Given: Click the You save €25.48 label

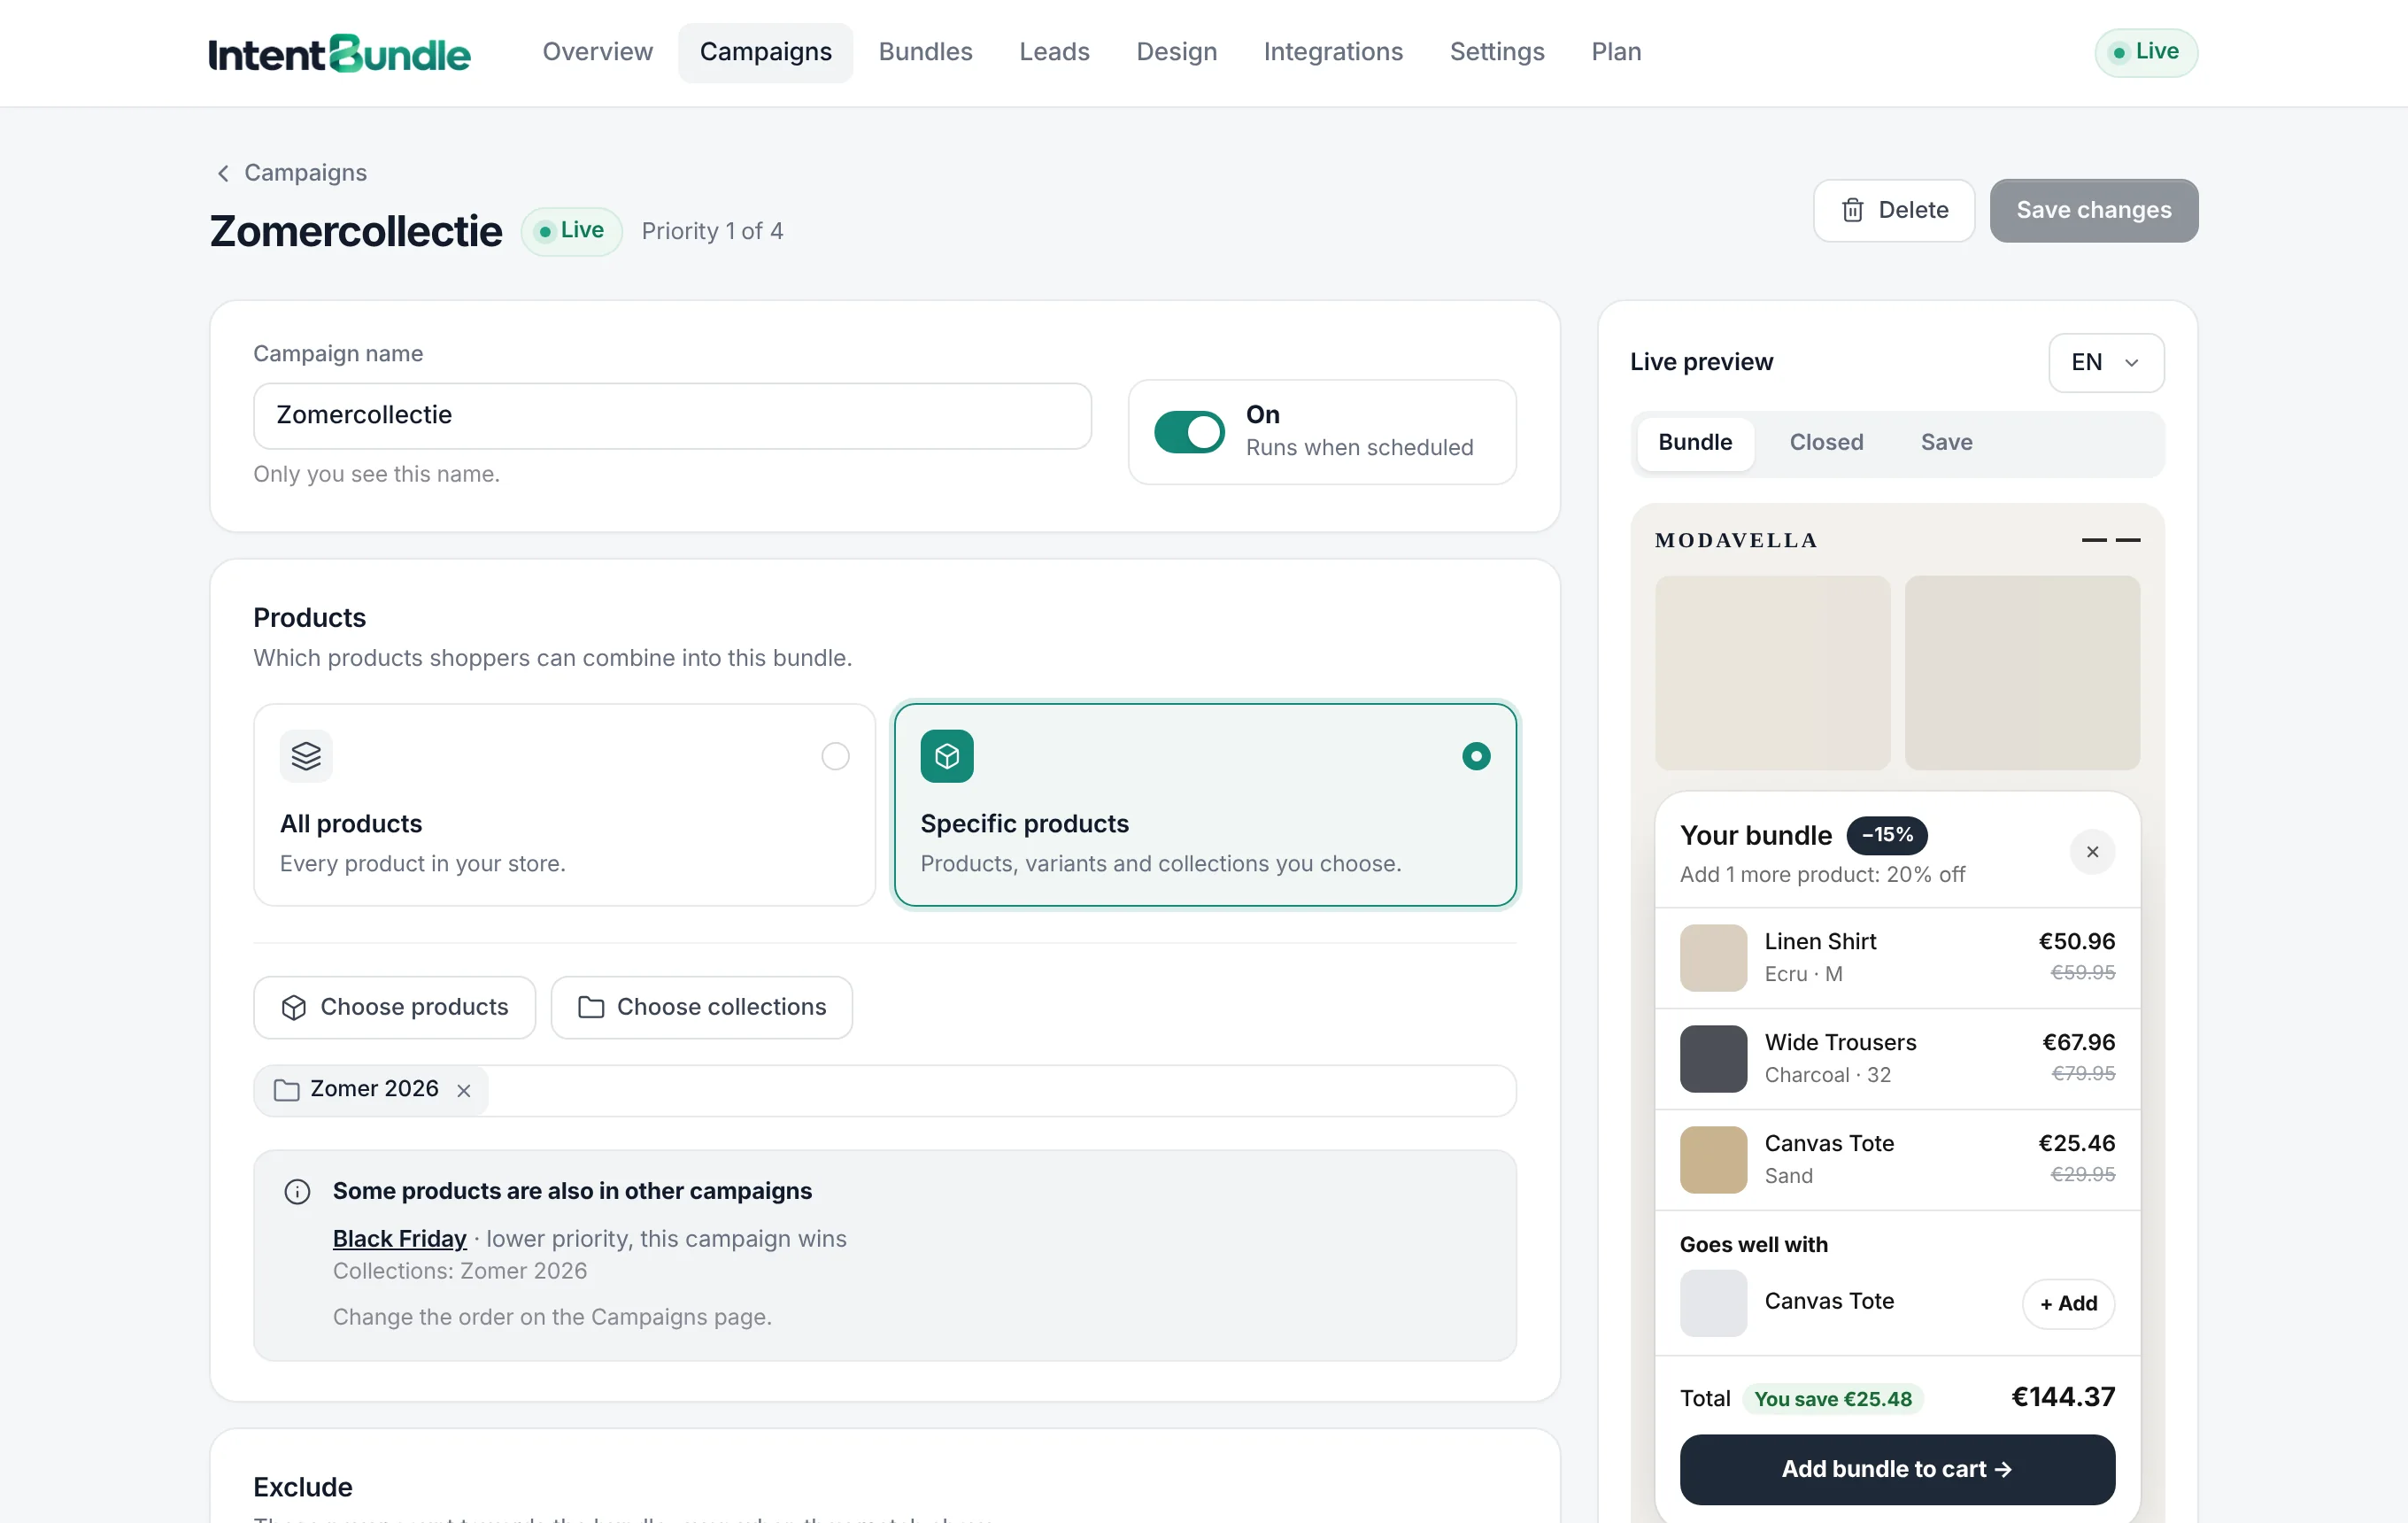Looking at the screenshot, I should 1832,1399.
